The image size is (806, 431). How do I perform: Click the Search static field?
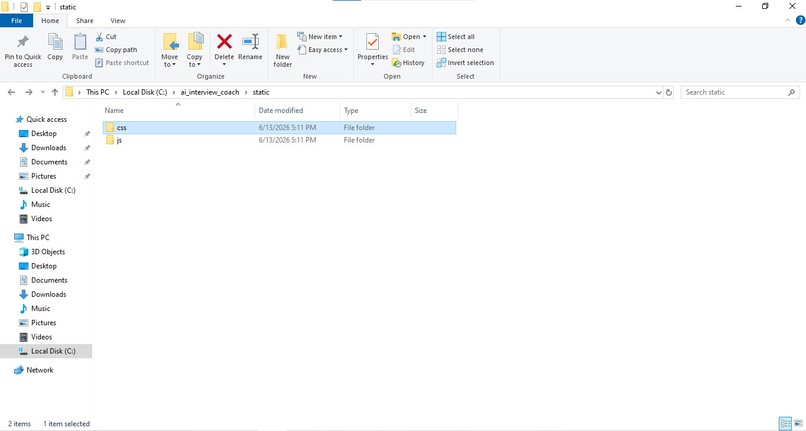click(740, 93)
